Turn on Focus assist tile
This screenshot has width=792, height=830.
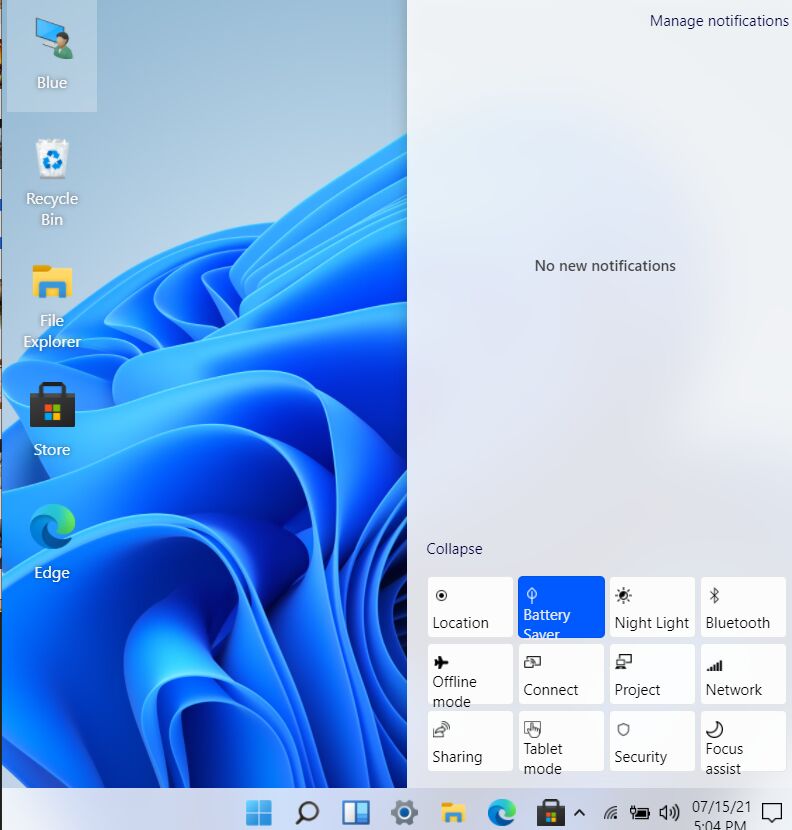point(743,741)
